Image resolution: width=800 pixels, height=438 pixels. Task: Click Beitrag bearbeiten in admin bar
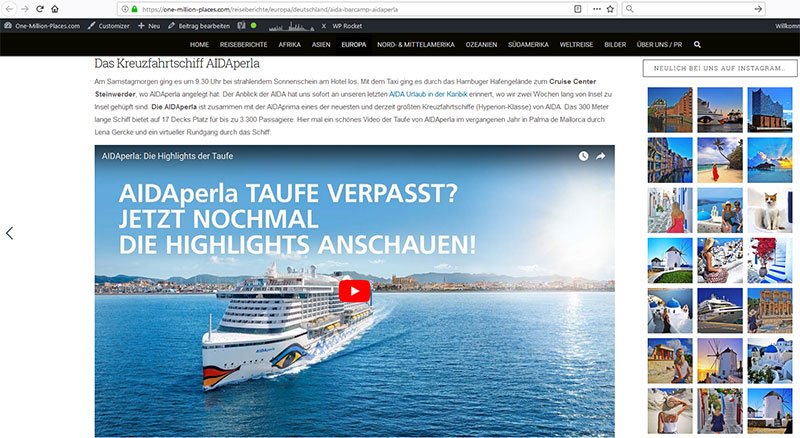coord(199,26)
